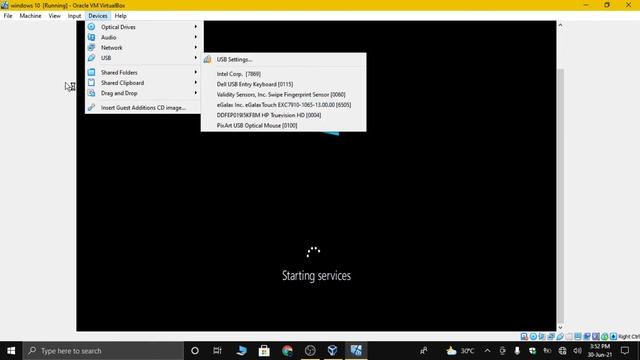Expand arrow next to Audio
This screenshot has width=640, height=360.
196,37
